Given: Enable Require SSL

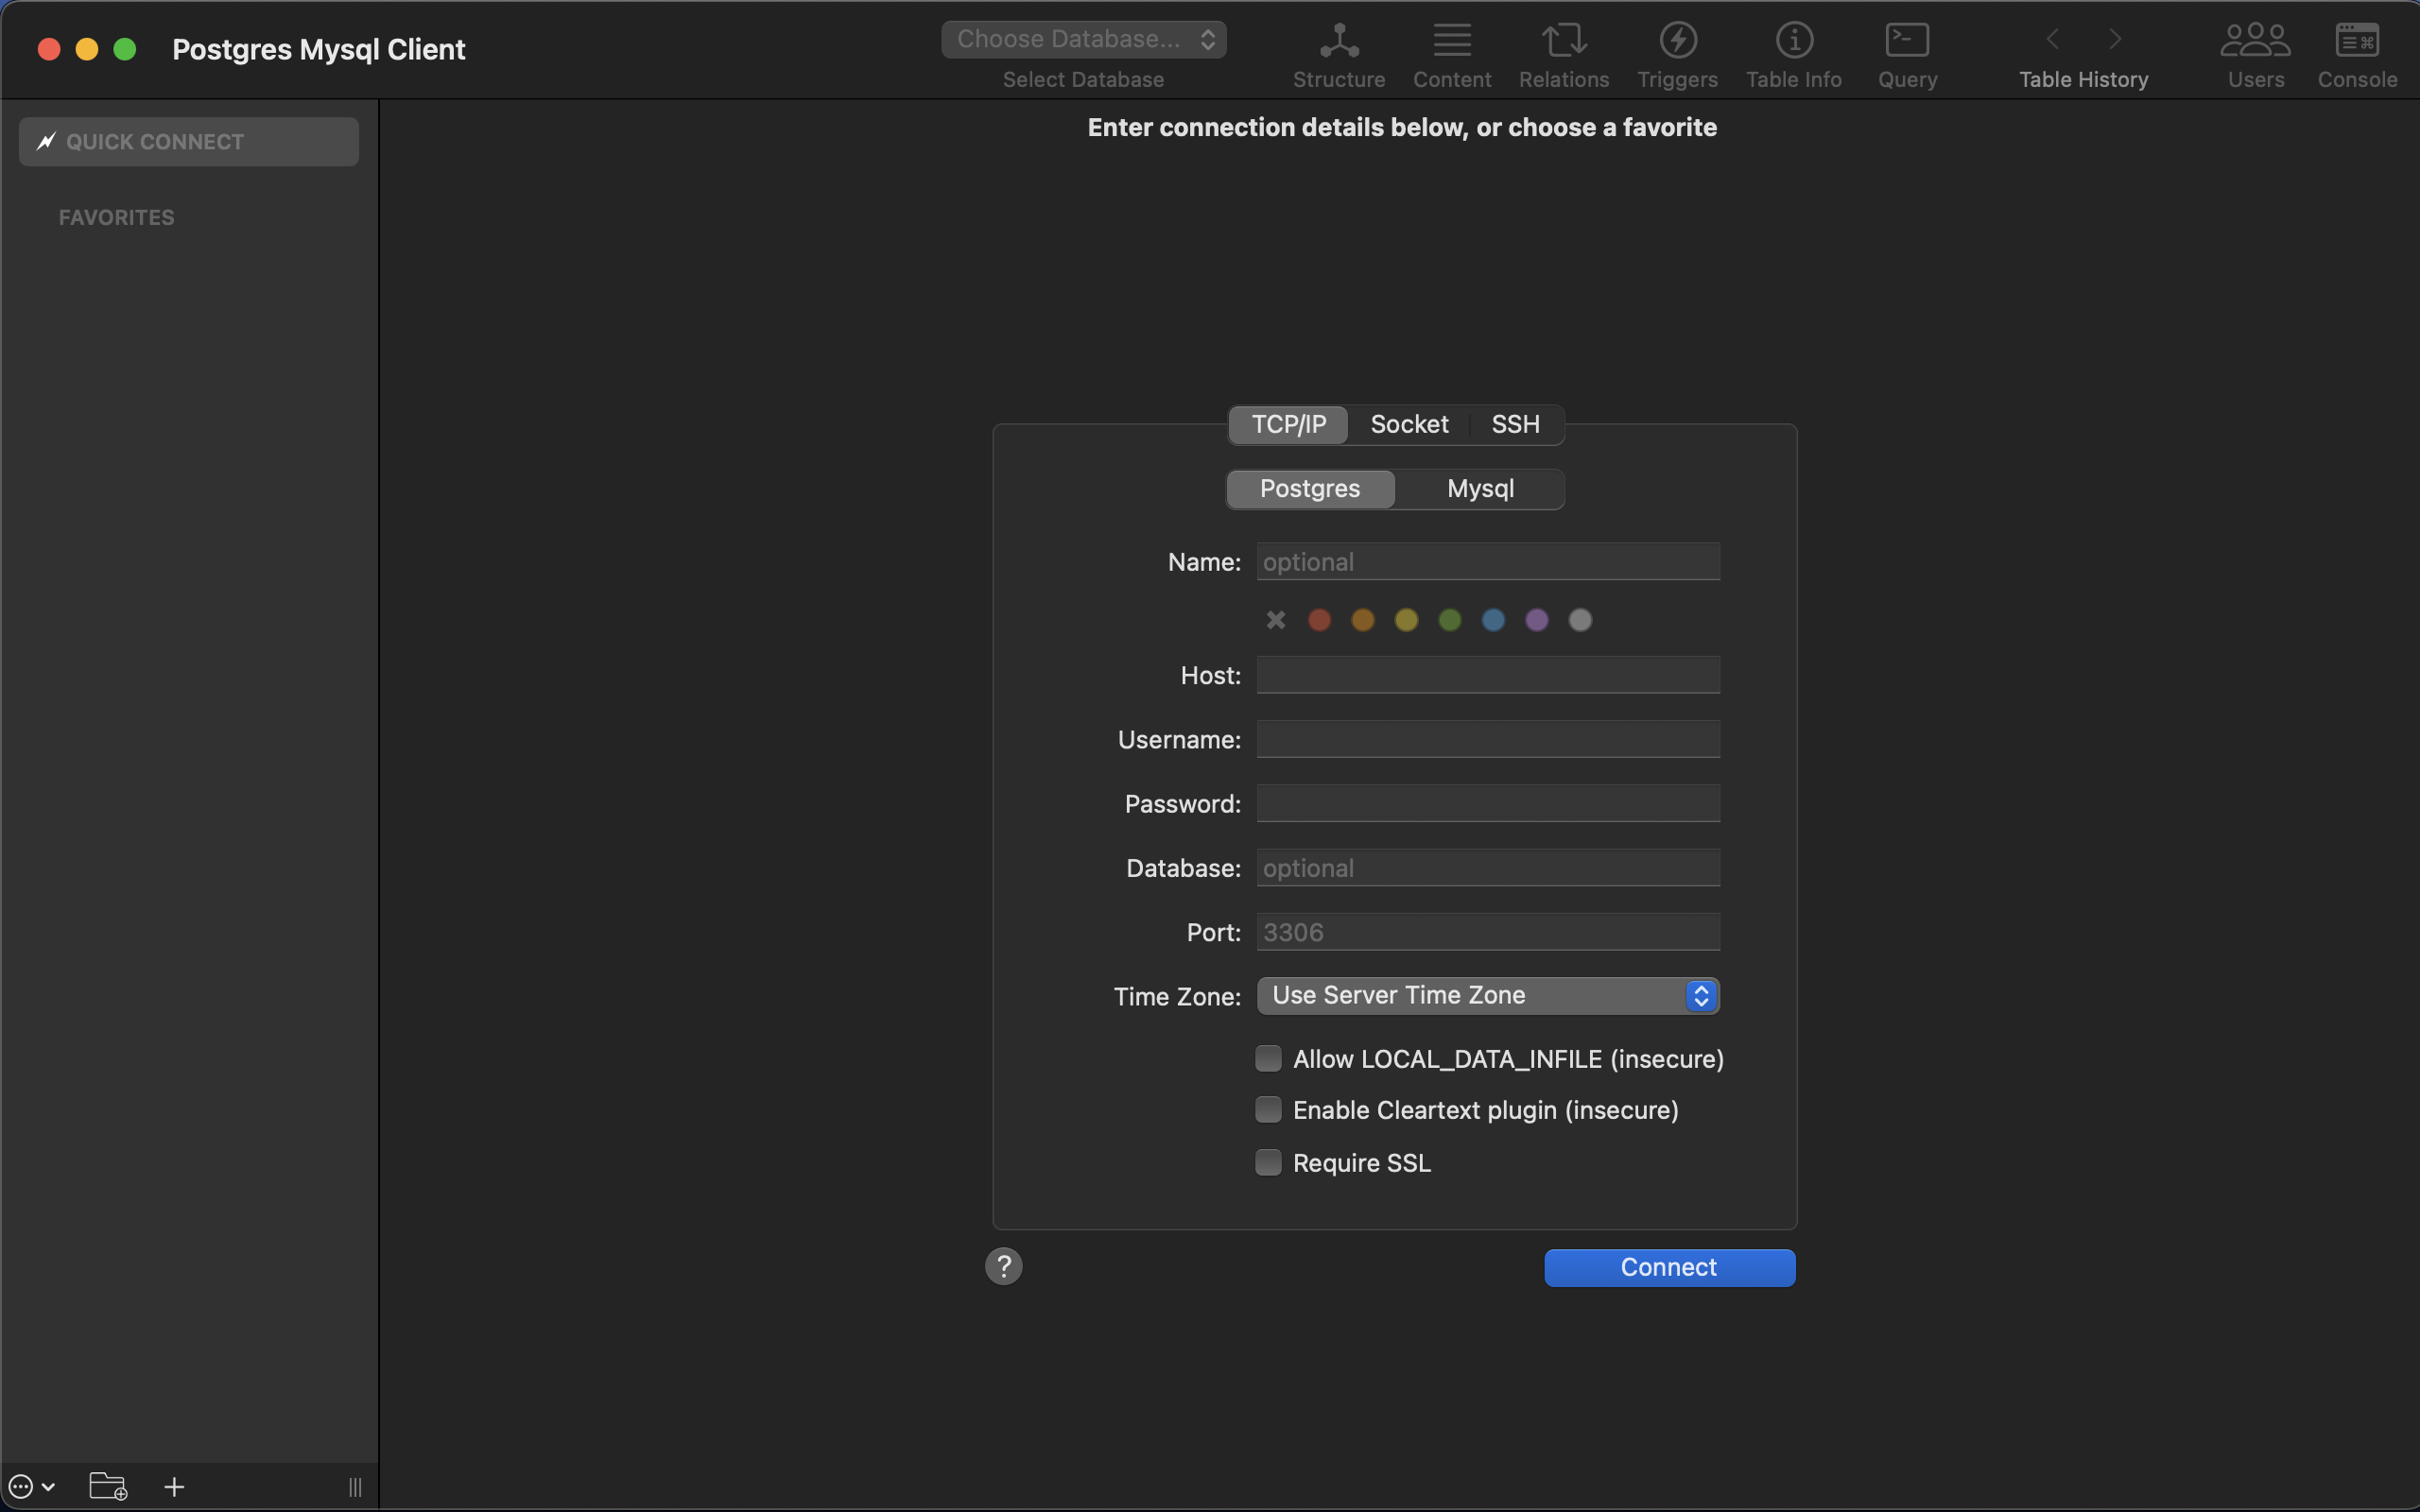Looking at the screenshot, I should [x=1266, y=1162].
